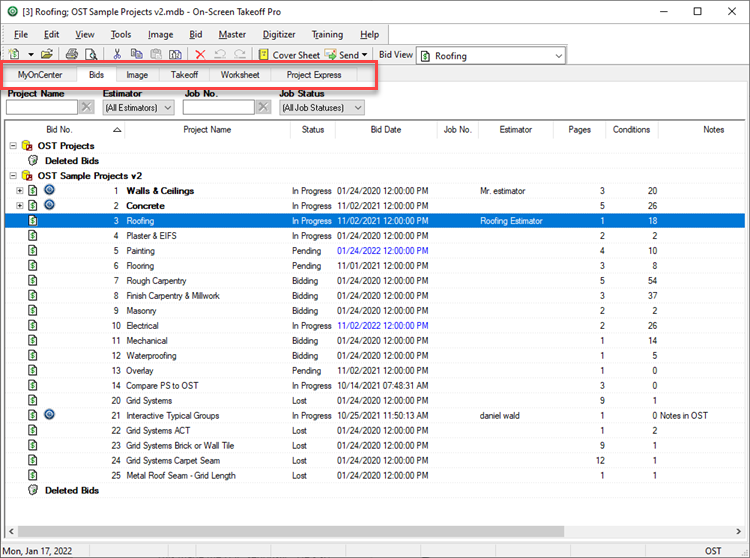Click the red X Delete icon
The image size is (750, 558).
click(200, 55)
